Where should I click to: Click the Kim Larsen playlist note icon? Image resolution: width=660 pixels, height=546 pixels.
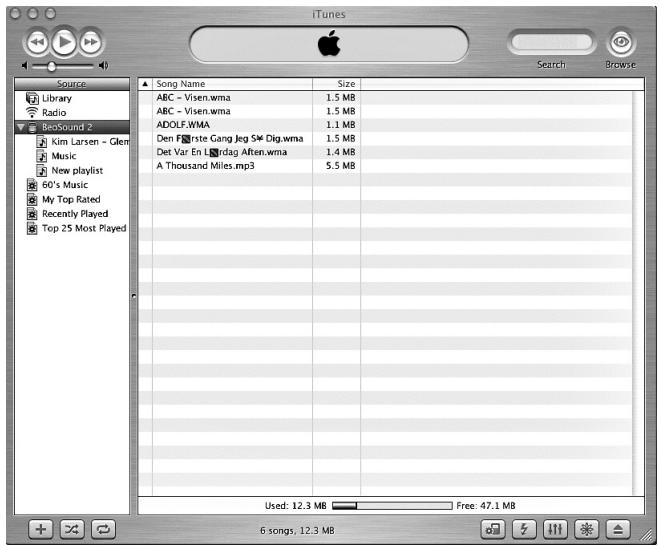(x=42, y=142)
